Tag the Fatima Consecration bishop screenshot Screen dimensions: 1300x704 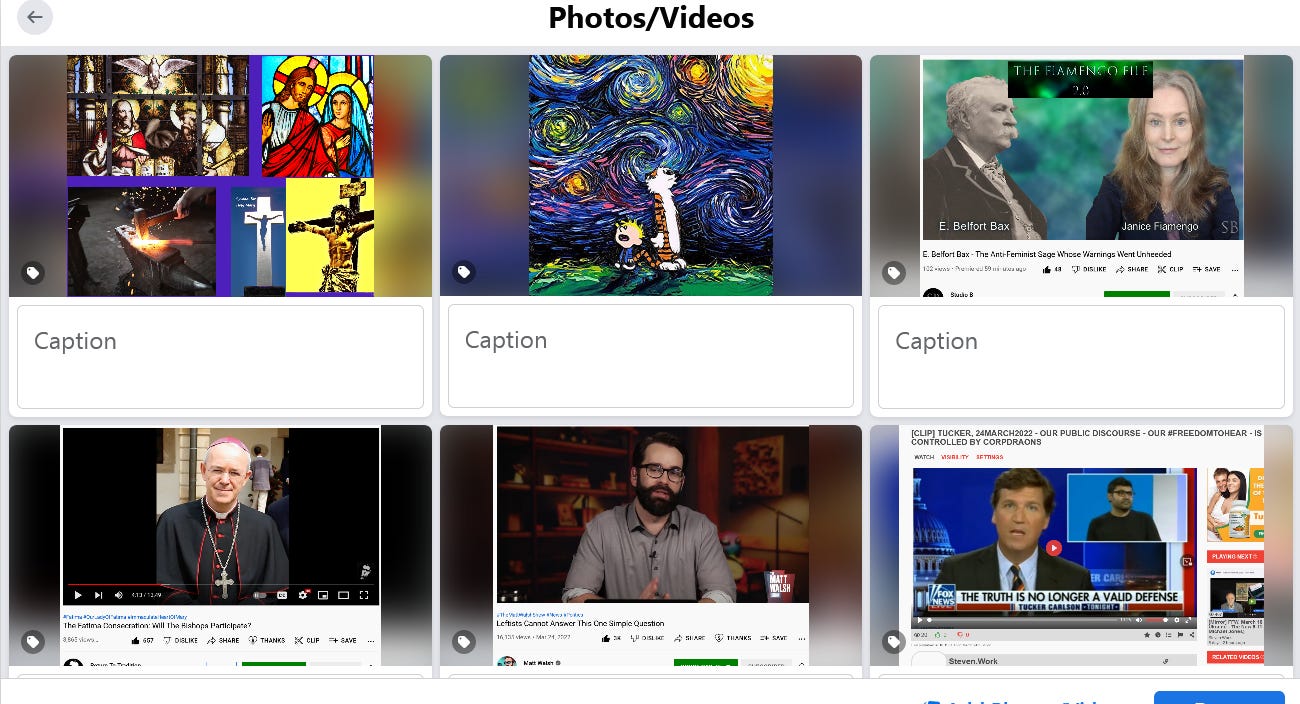(33, 642)
